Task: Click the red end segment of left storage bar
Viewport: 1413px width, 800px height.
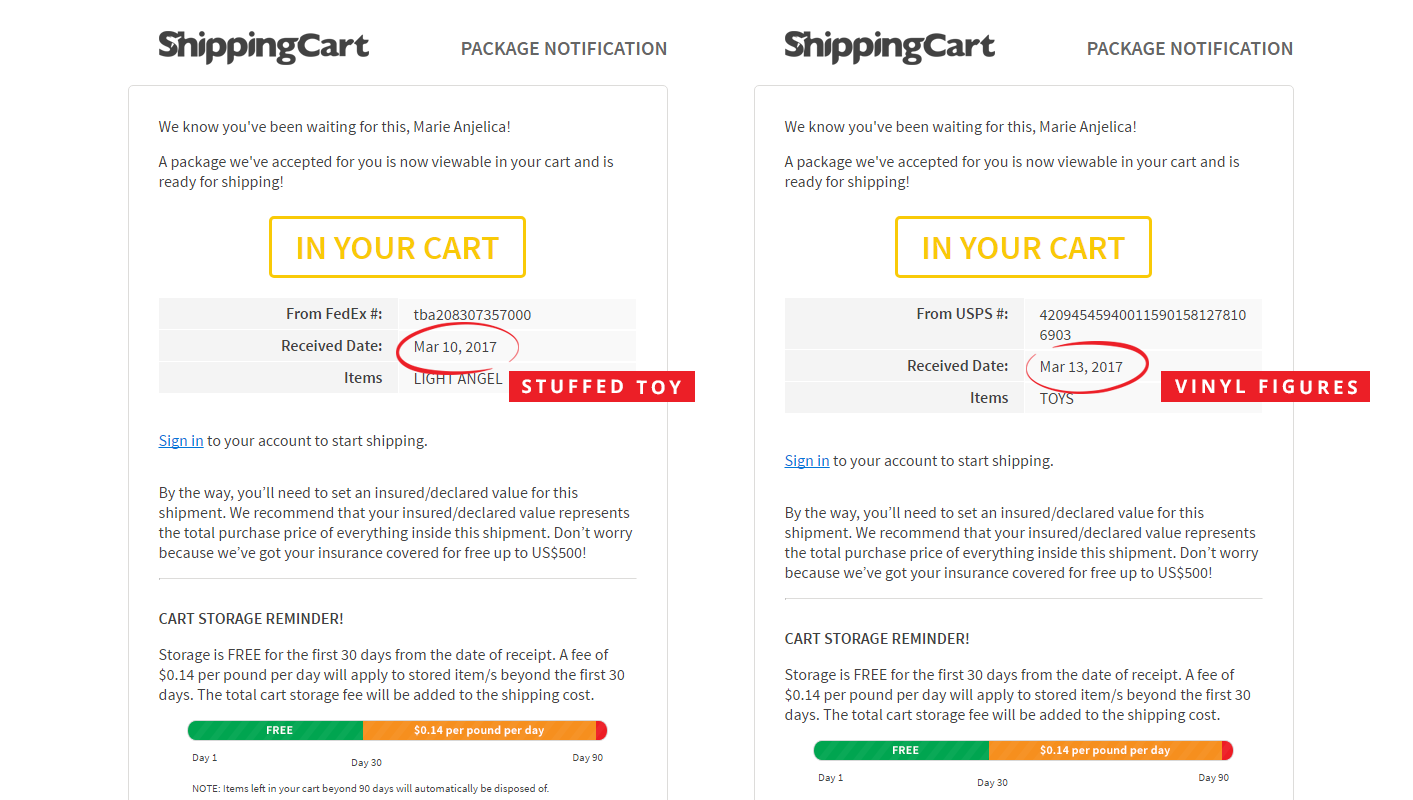Action: pos(601,730)
